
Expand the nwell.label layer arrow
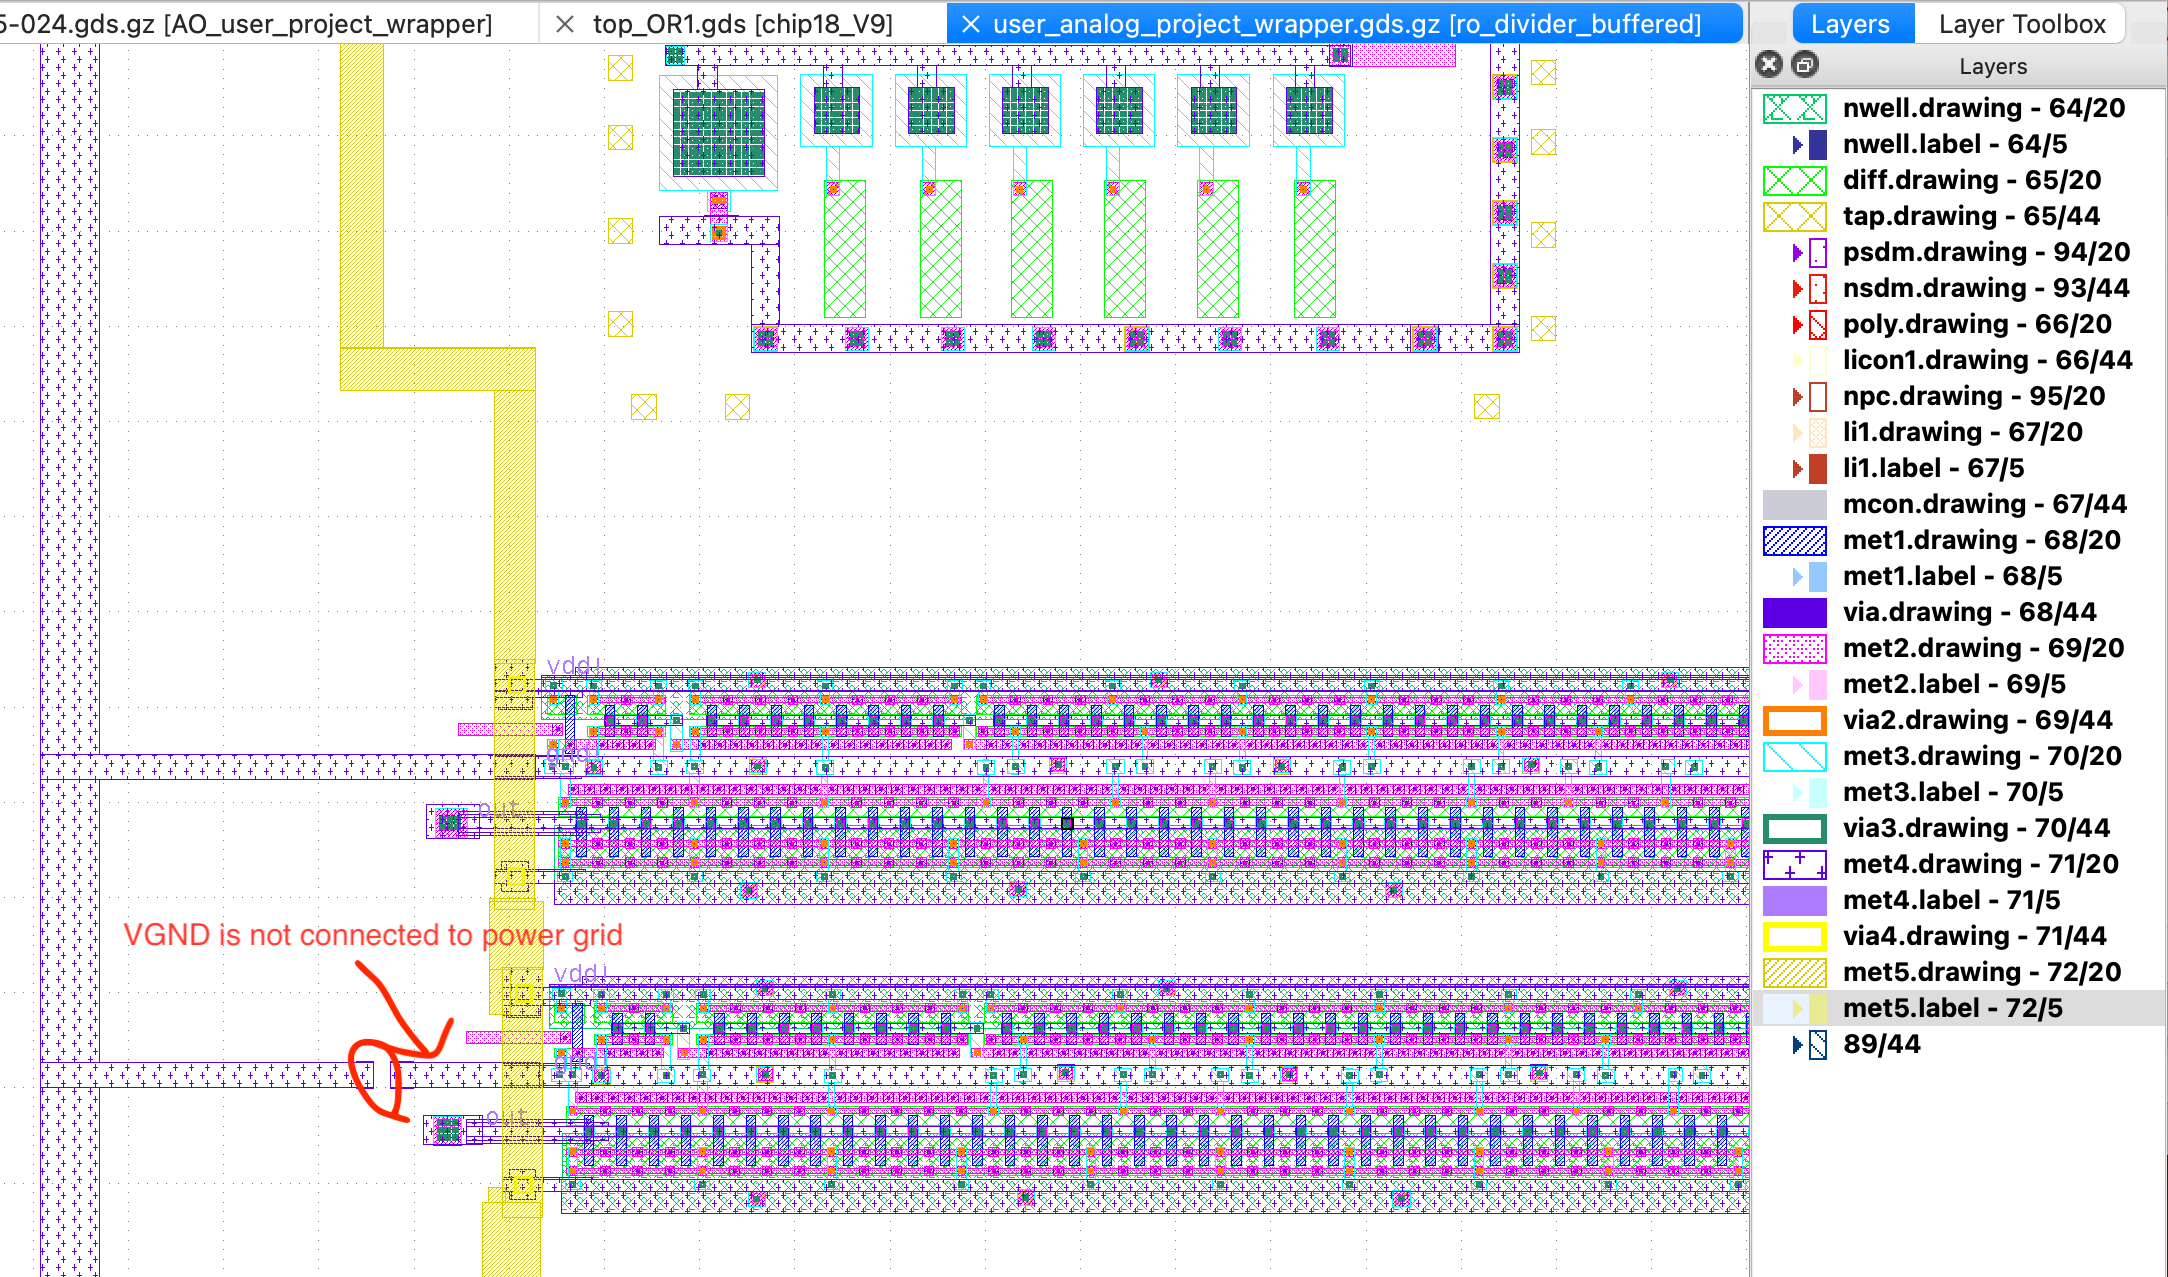1797,144
